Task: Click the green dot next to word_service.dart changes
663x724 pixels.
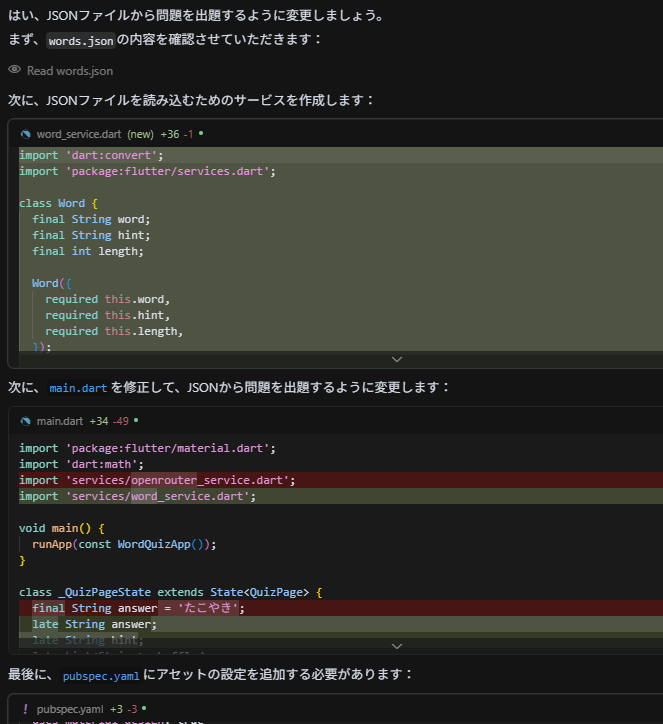Action: (201, 133)
